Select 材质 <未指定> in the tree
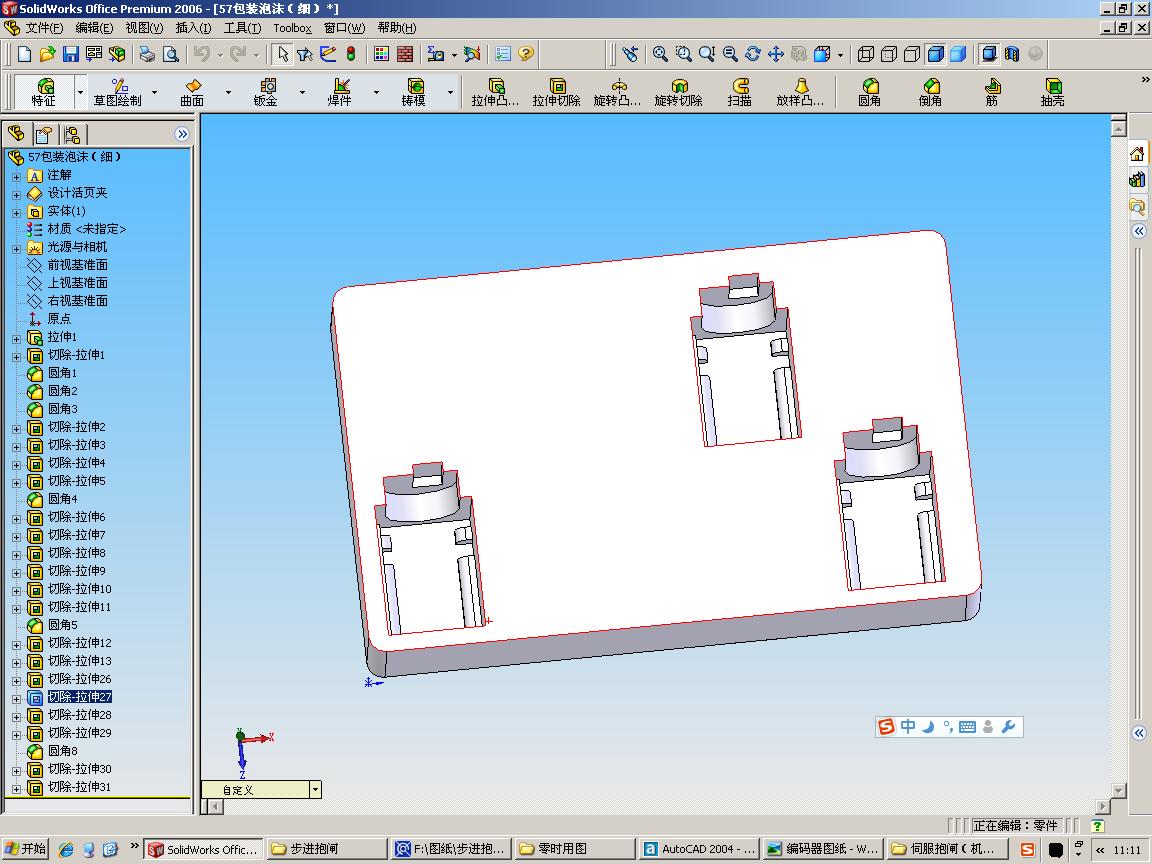Viewport: 1152px width, 864px height. pos(87,228)
